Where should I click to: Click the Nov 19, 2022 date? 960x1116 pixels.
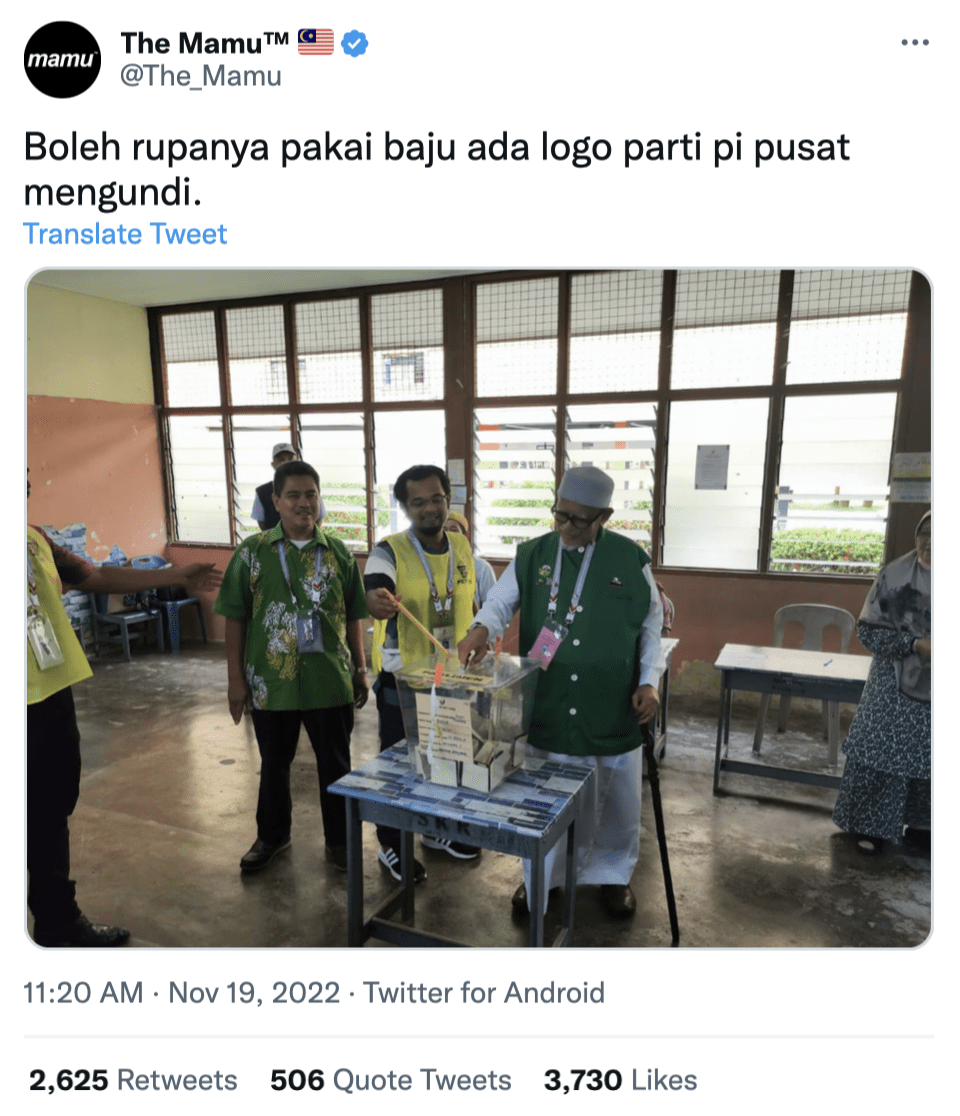pos(254,992)
